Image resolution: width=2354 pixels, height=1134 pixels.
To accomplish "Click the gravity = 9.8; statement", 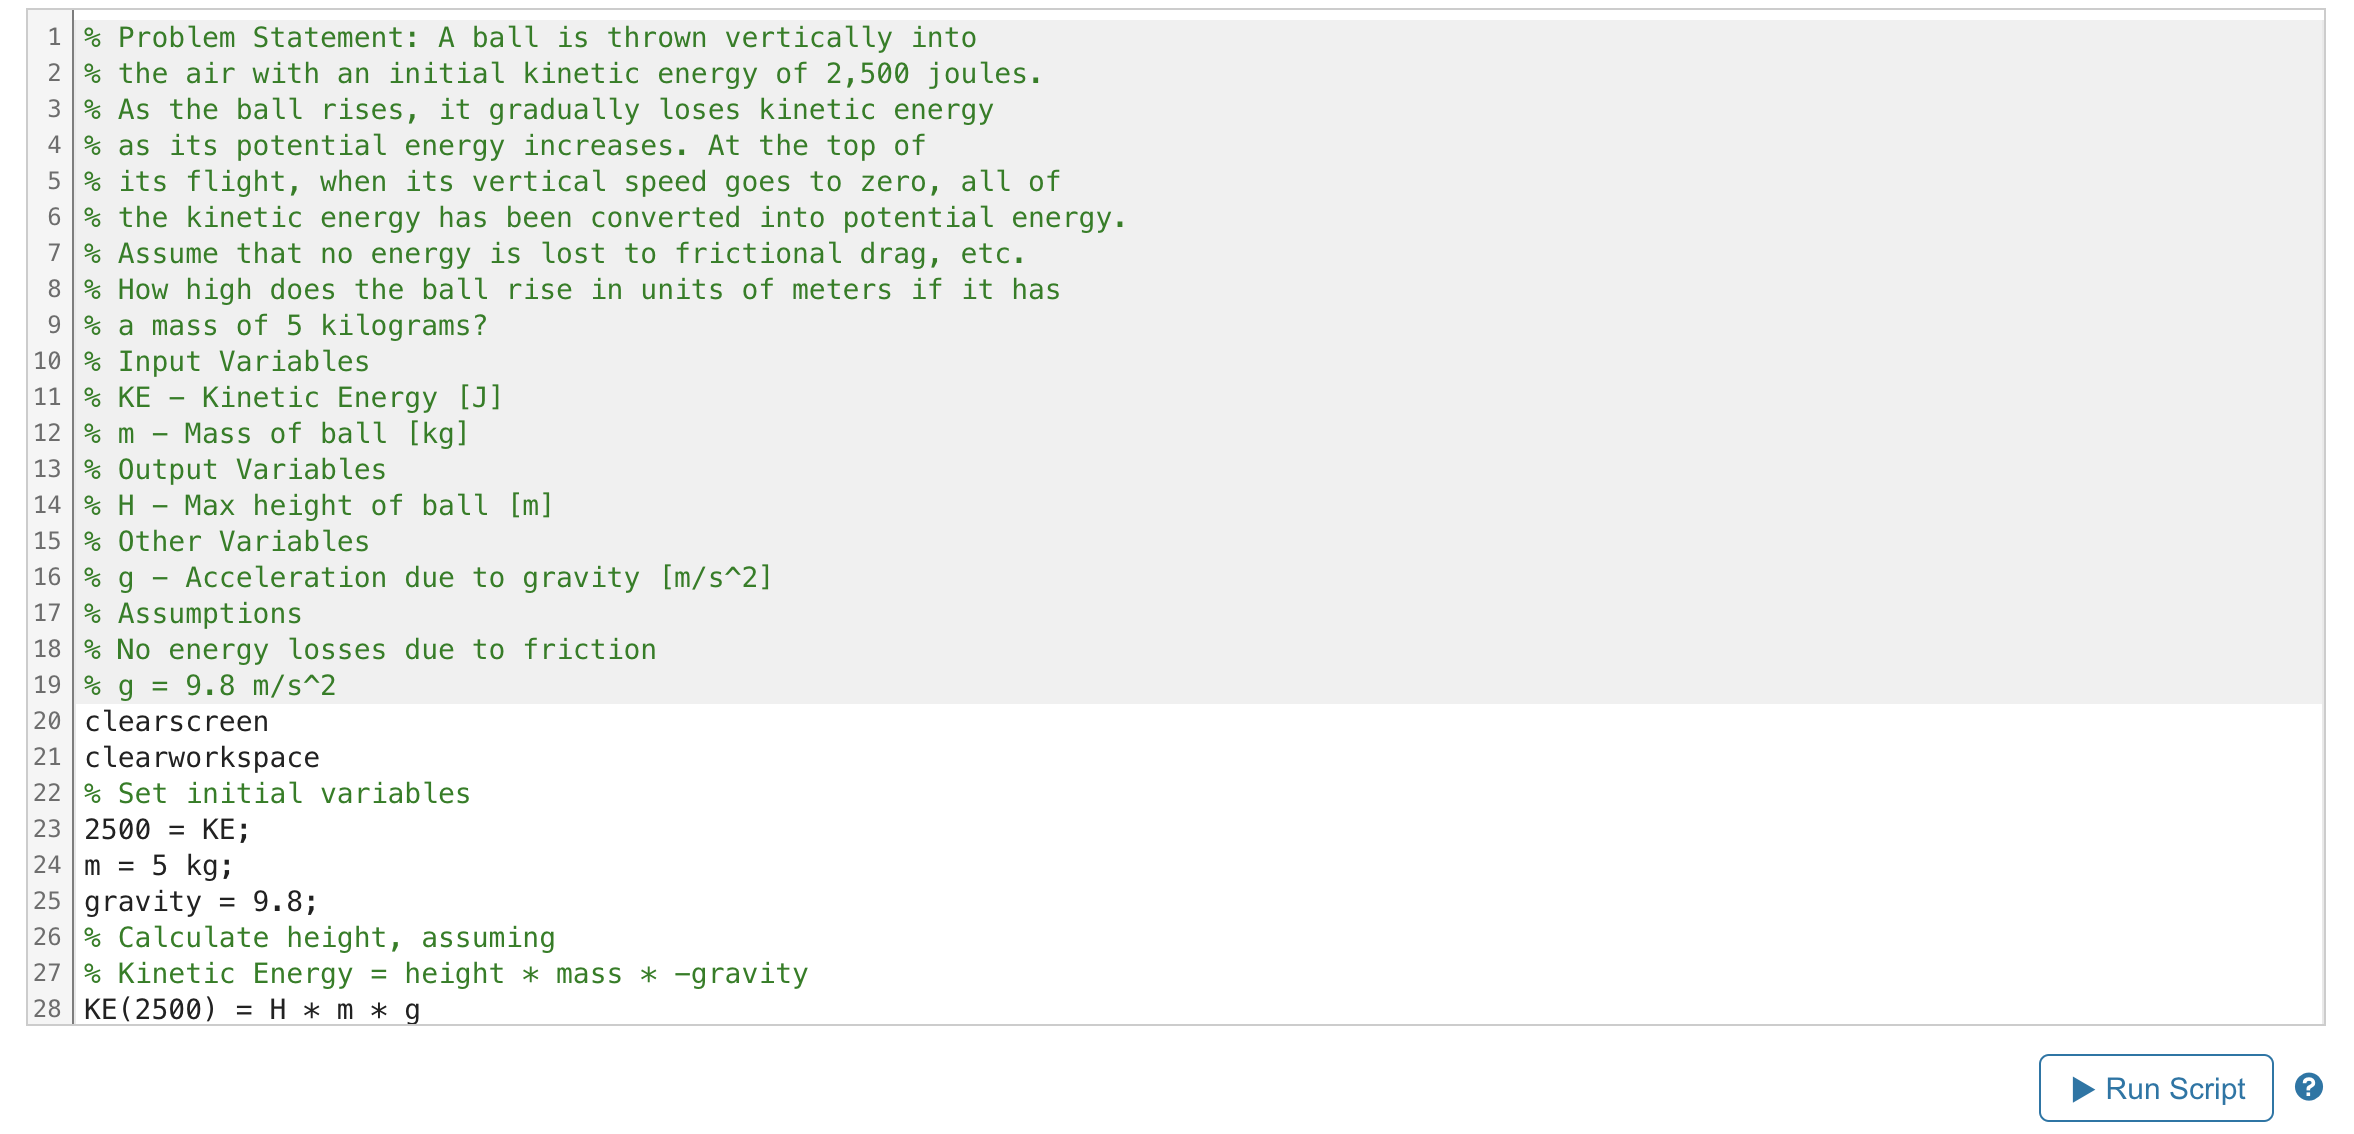I will point(200,901).
